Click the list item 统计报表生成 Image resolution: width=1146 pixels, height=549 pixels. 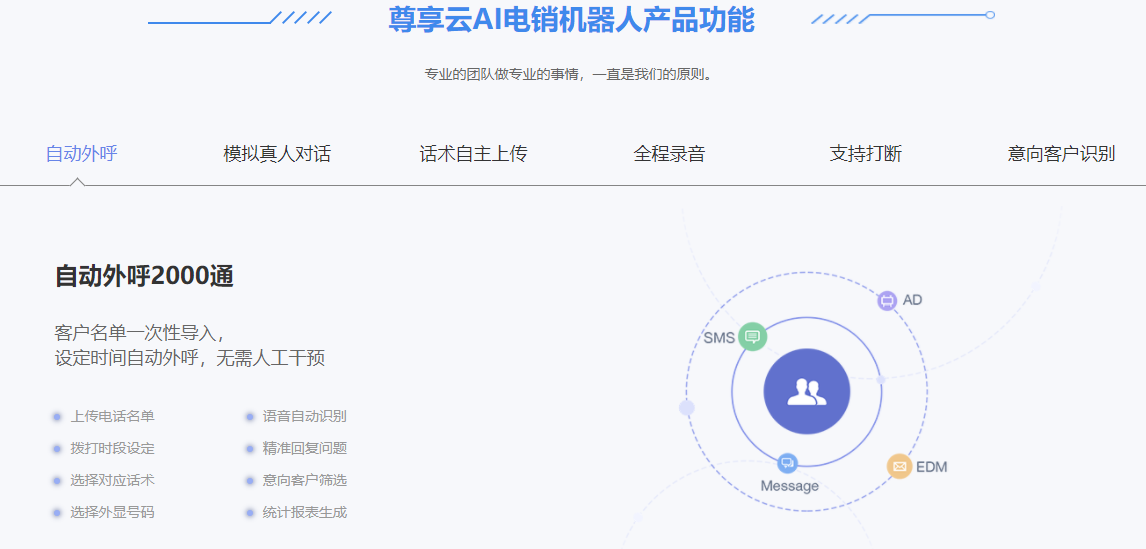click(x=305, y=513)
